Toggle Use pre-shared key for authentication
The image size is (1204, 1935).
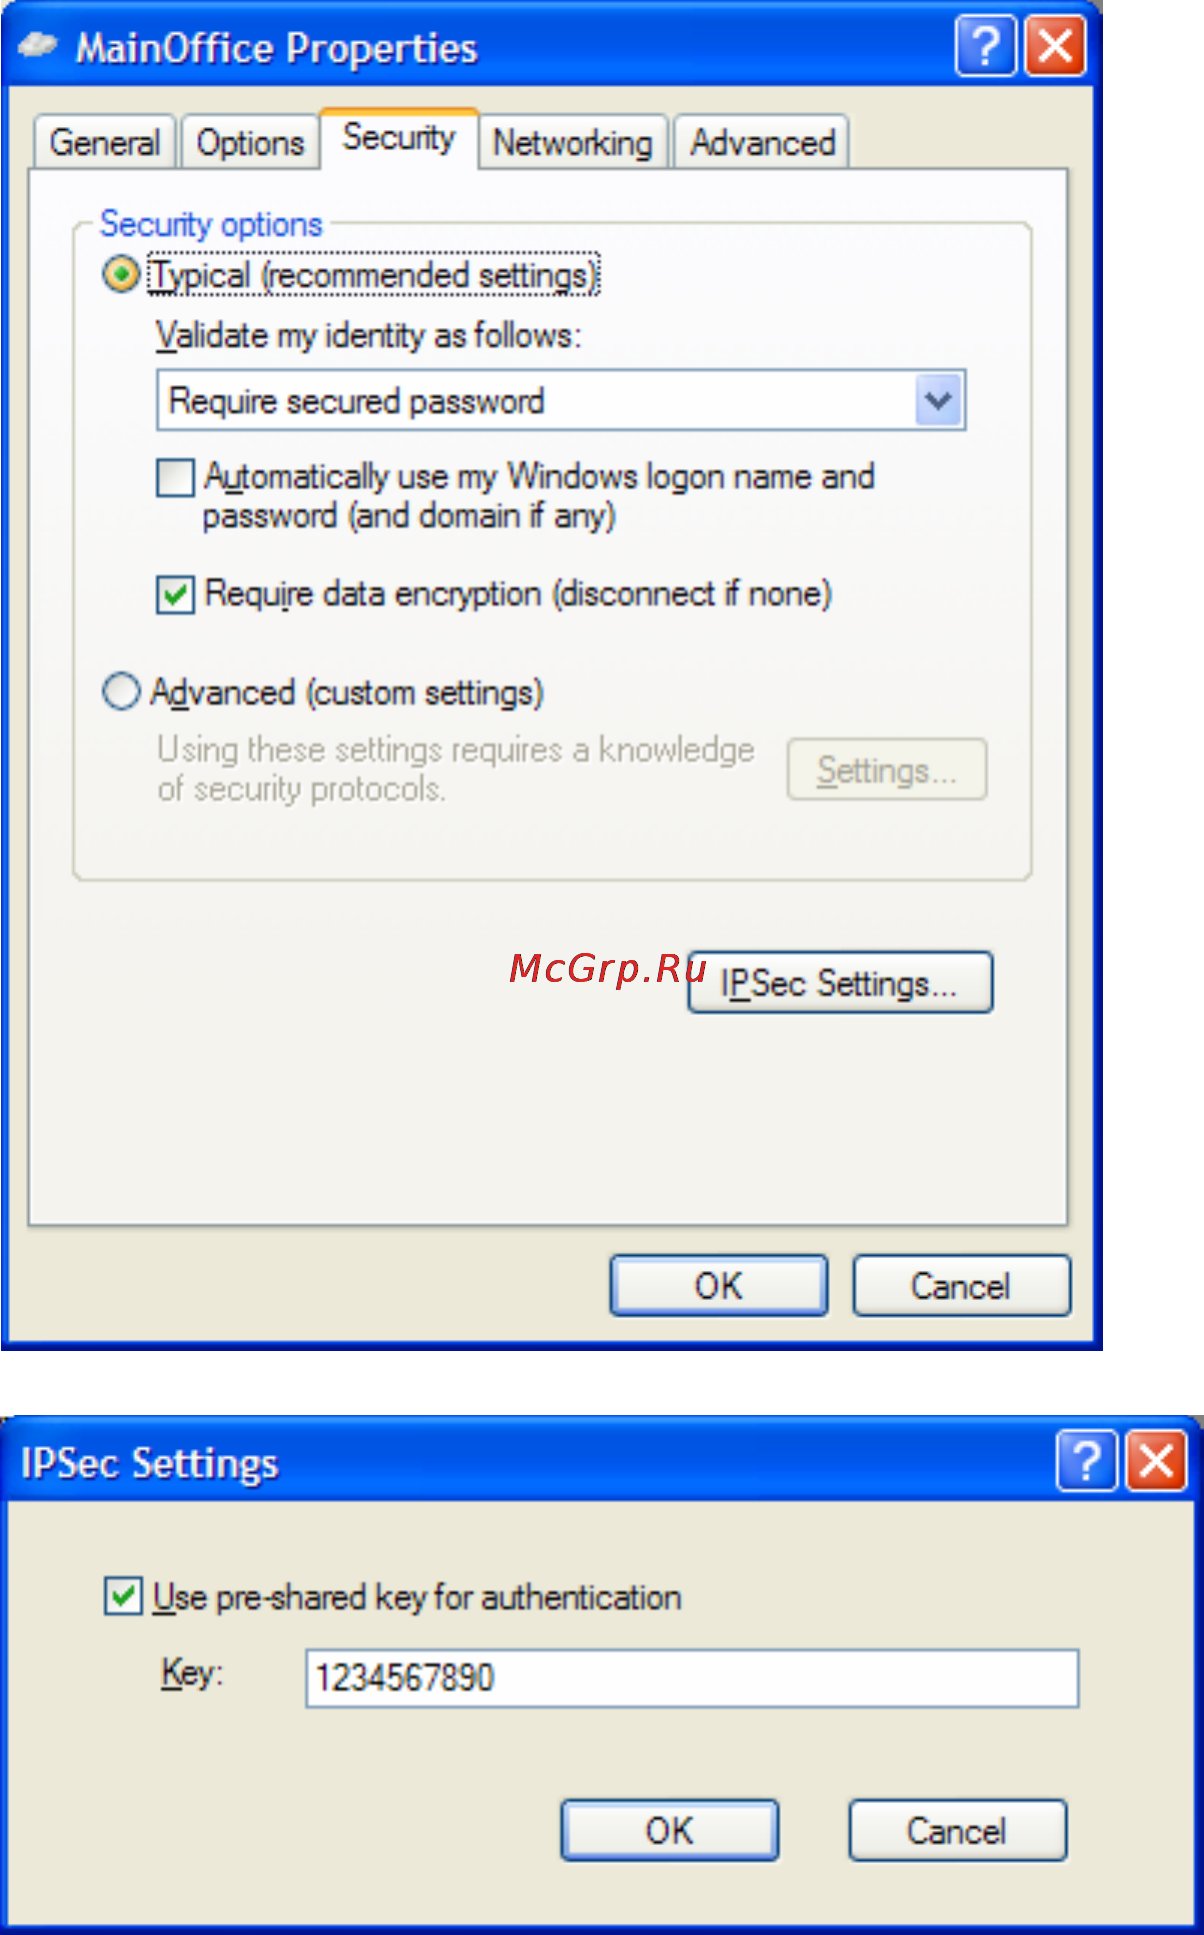(123, 1596)
